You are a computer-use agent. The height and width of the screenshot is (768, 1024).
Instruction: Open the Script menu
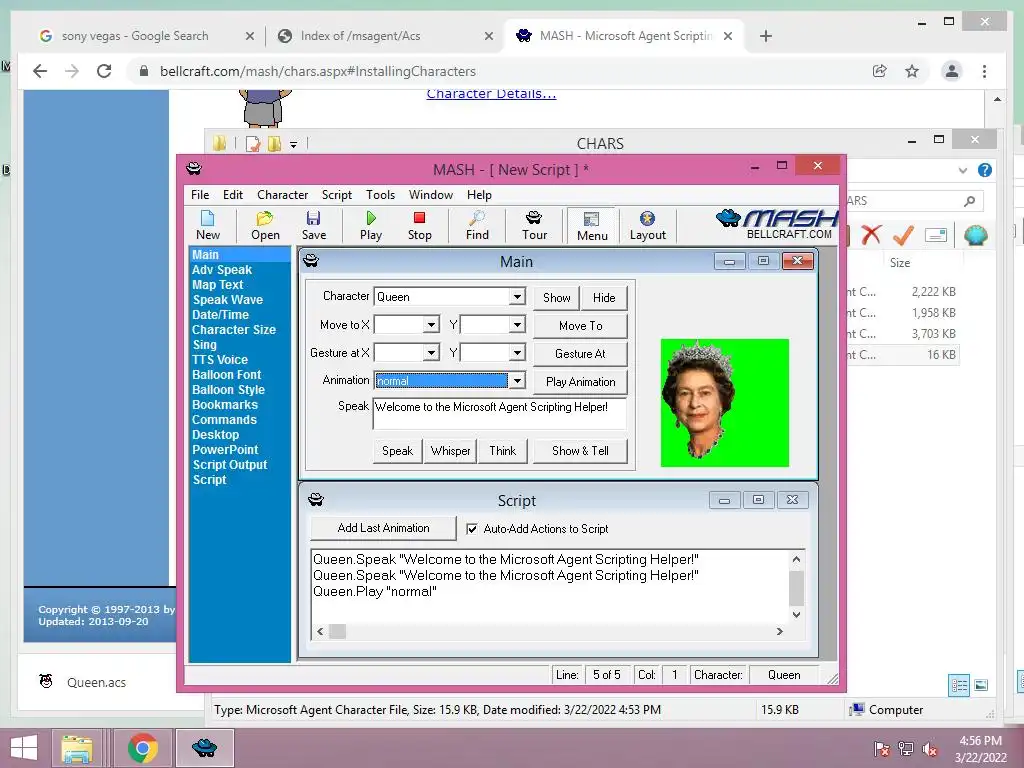(337, 195)
